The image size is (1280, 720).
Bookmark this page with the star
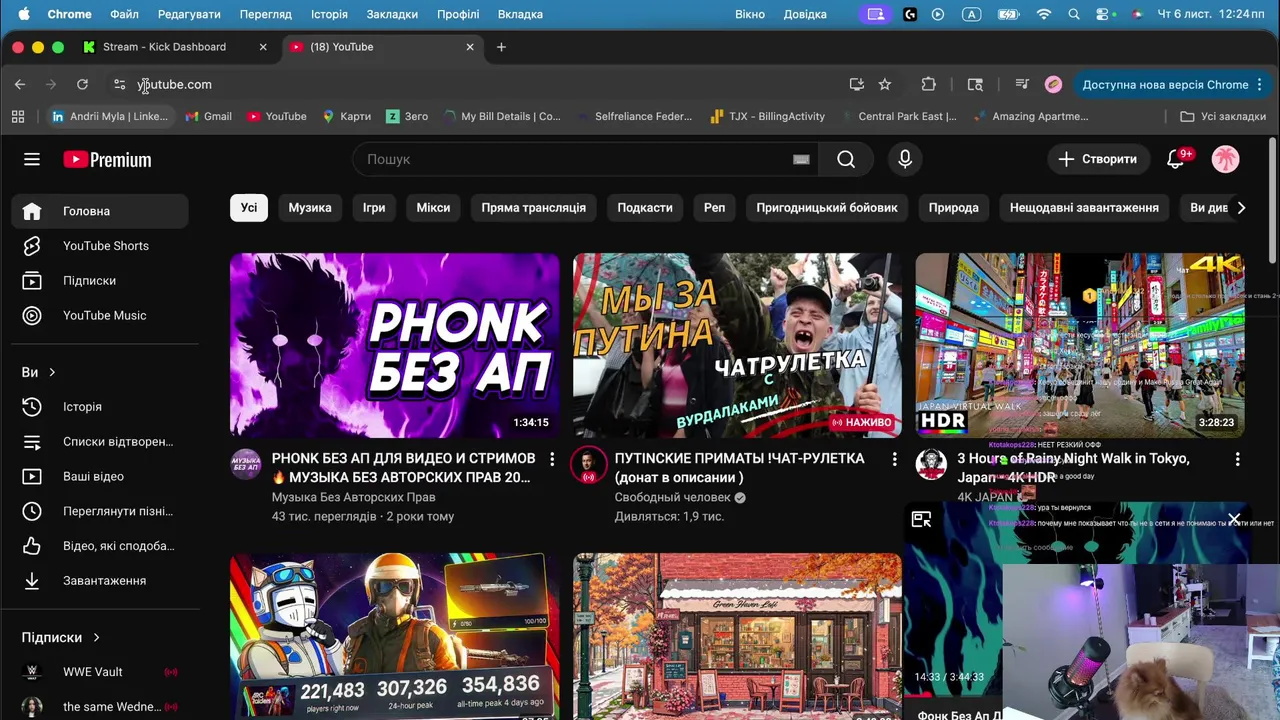[885, 85]
